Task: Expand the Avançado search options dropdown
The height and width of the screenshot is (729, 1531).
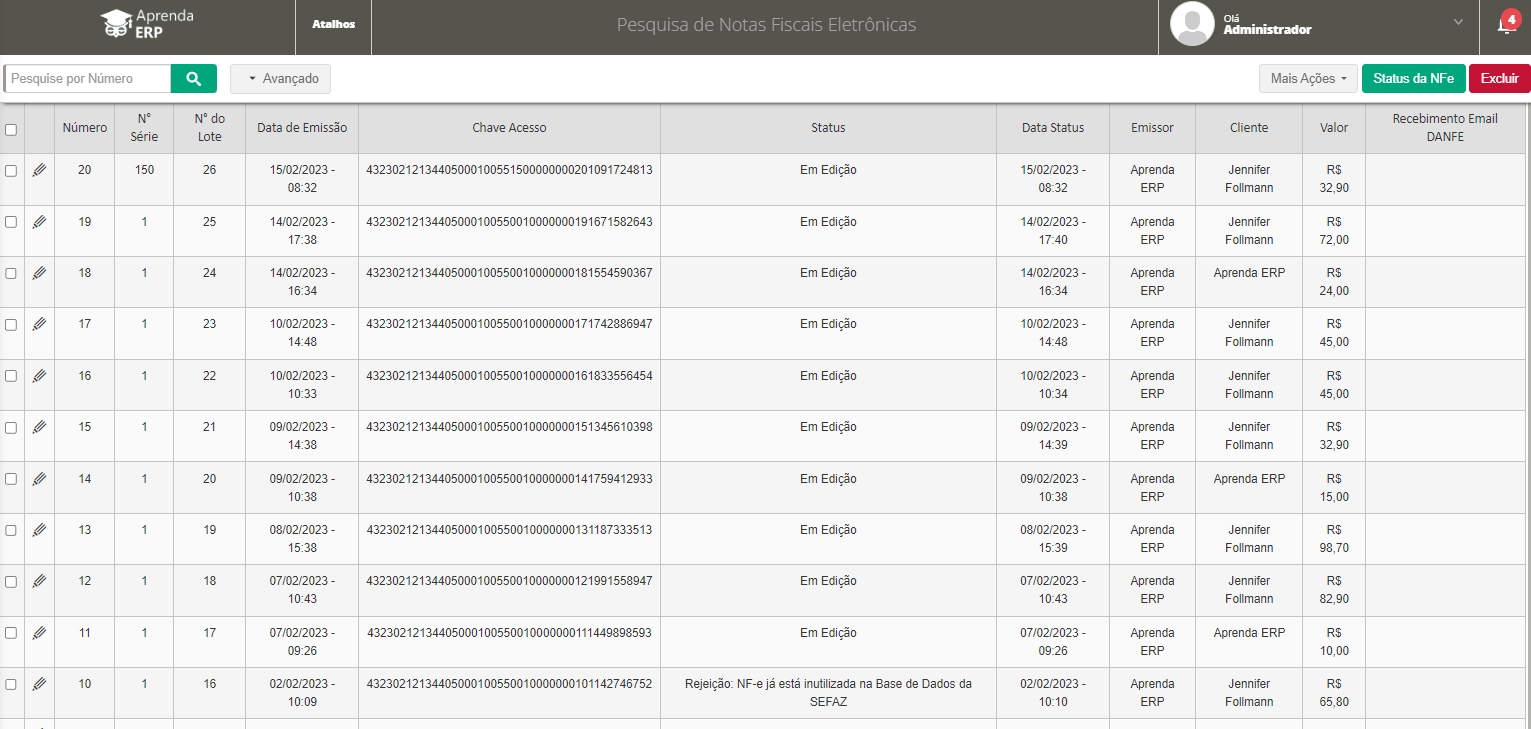Action: click(280, 78)
